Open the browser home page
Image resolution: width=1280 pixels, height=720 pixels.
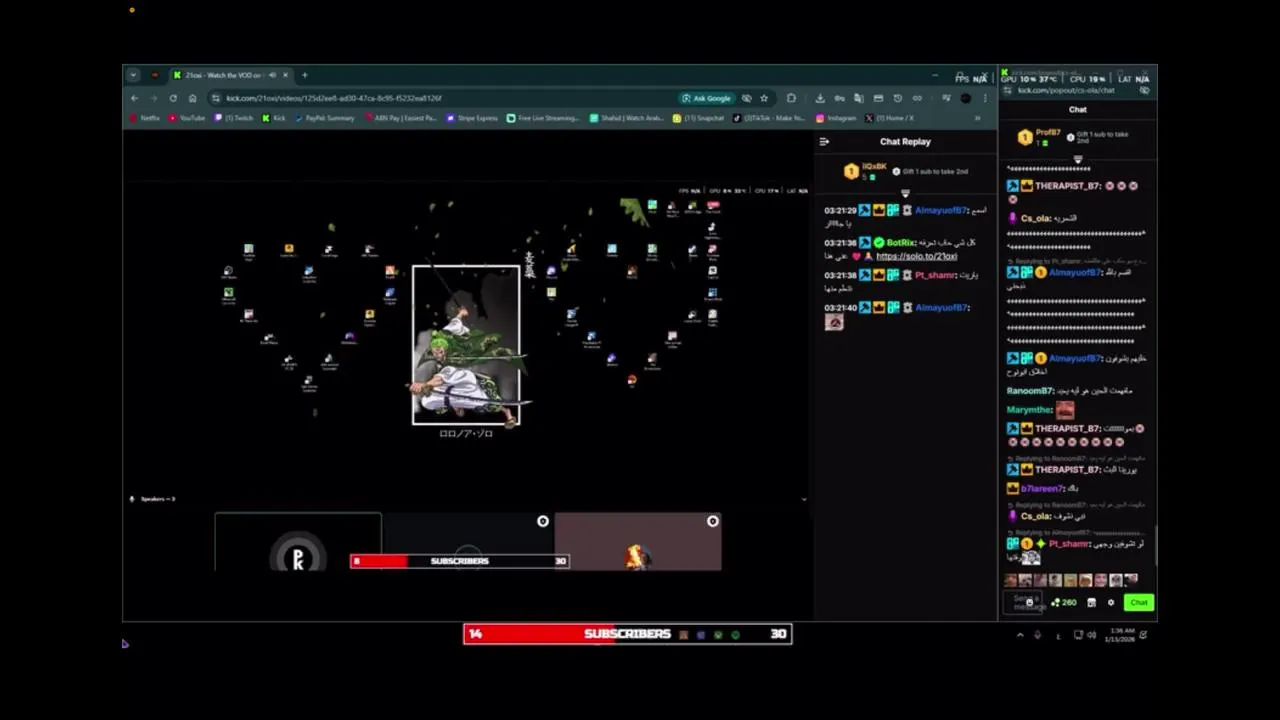click(x=192, y=98)
